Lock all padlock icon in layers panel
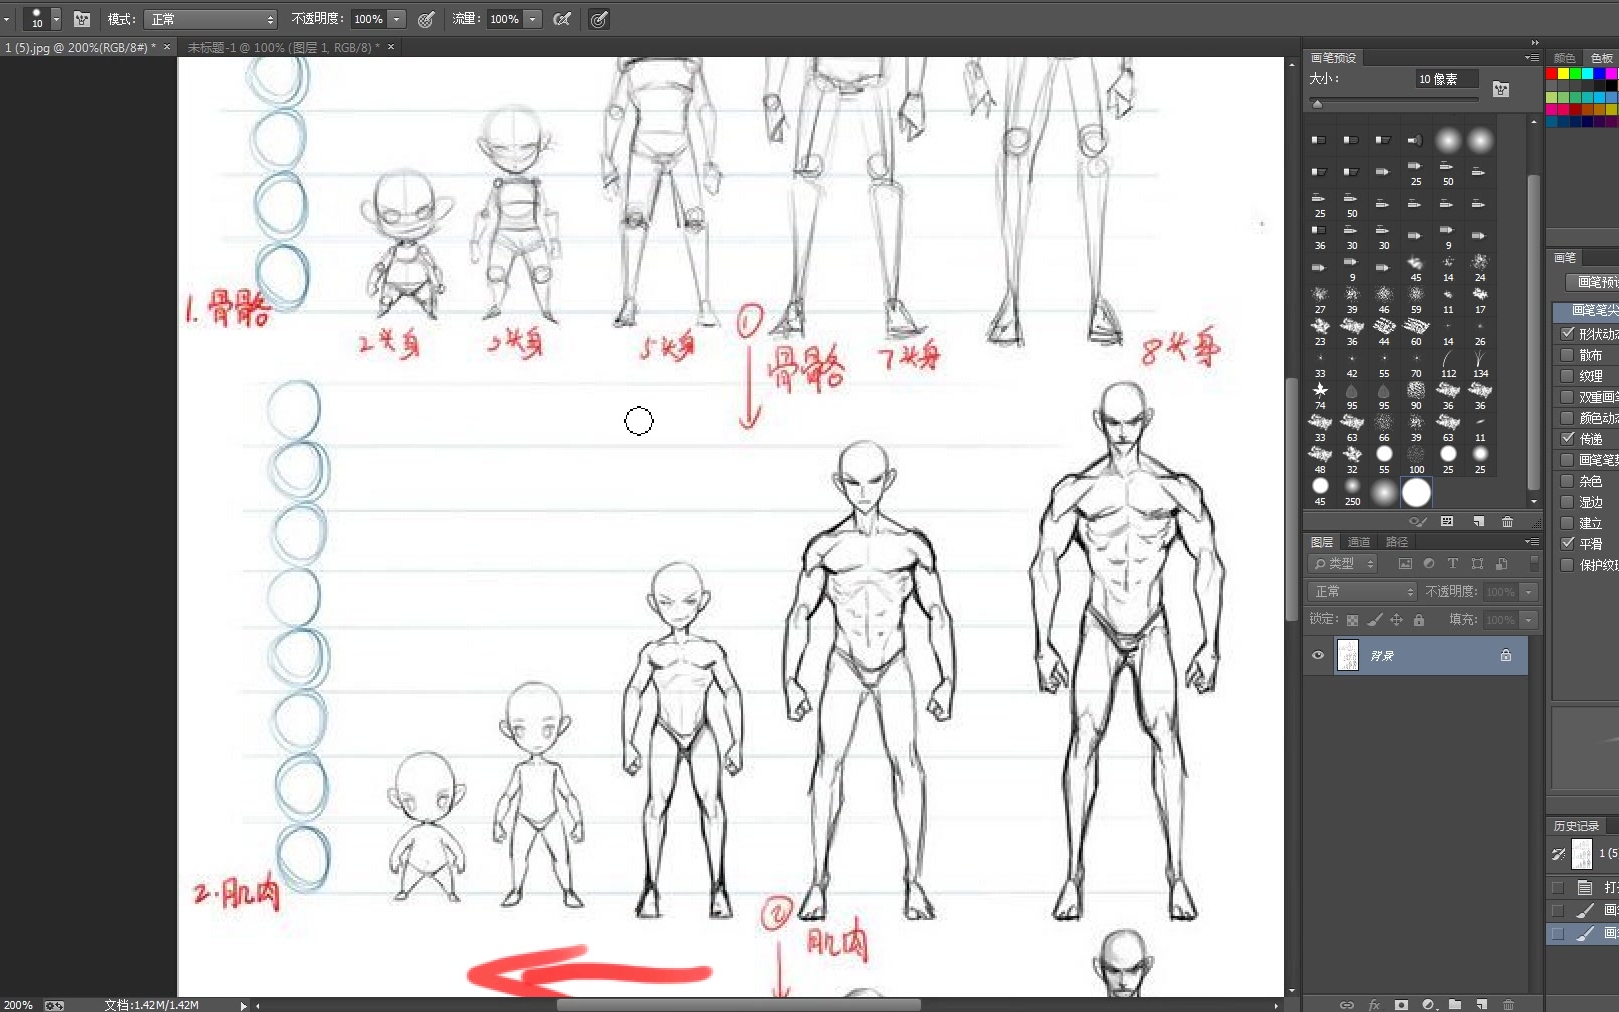Viewport: 1619px width, 1012px height. tap(1418, 620)
